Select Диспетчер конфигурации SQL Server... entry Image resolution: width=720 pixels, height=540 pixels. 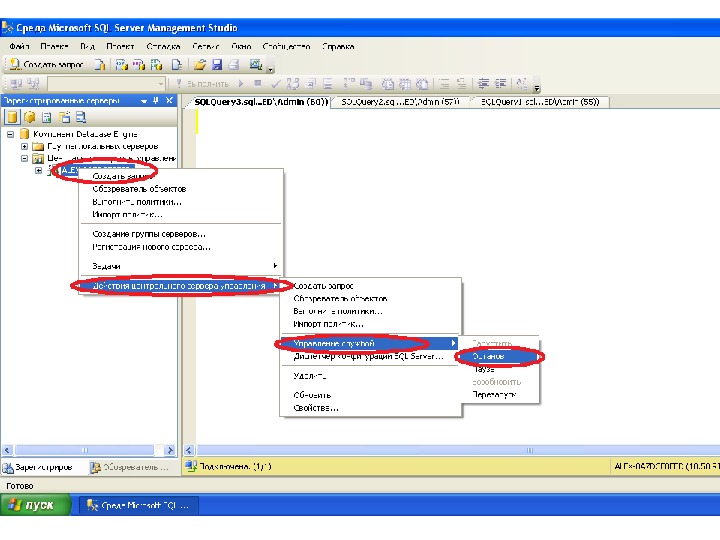point(370,356)
